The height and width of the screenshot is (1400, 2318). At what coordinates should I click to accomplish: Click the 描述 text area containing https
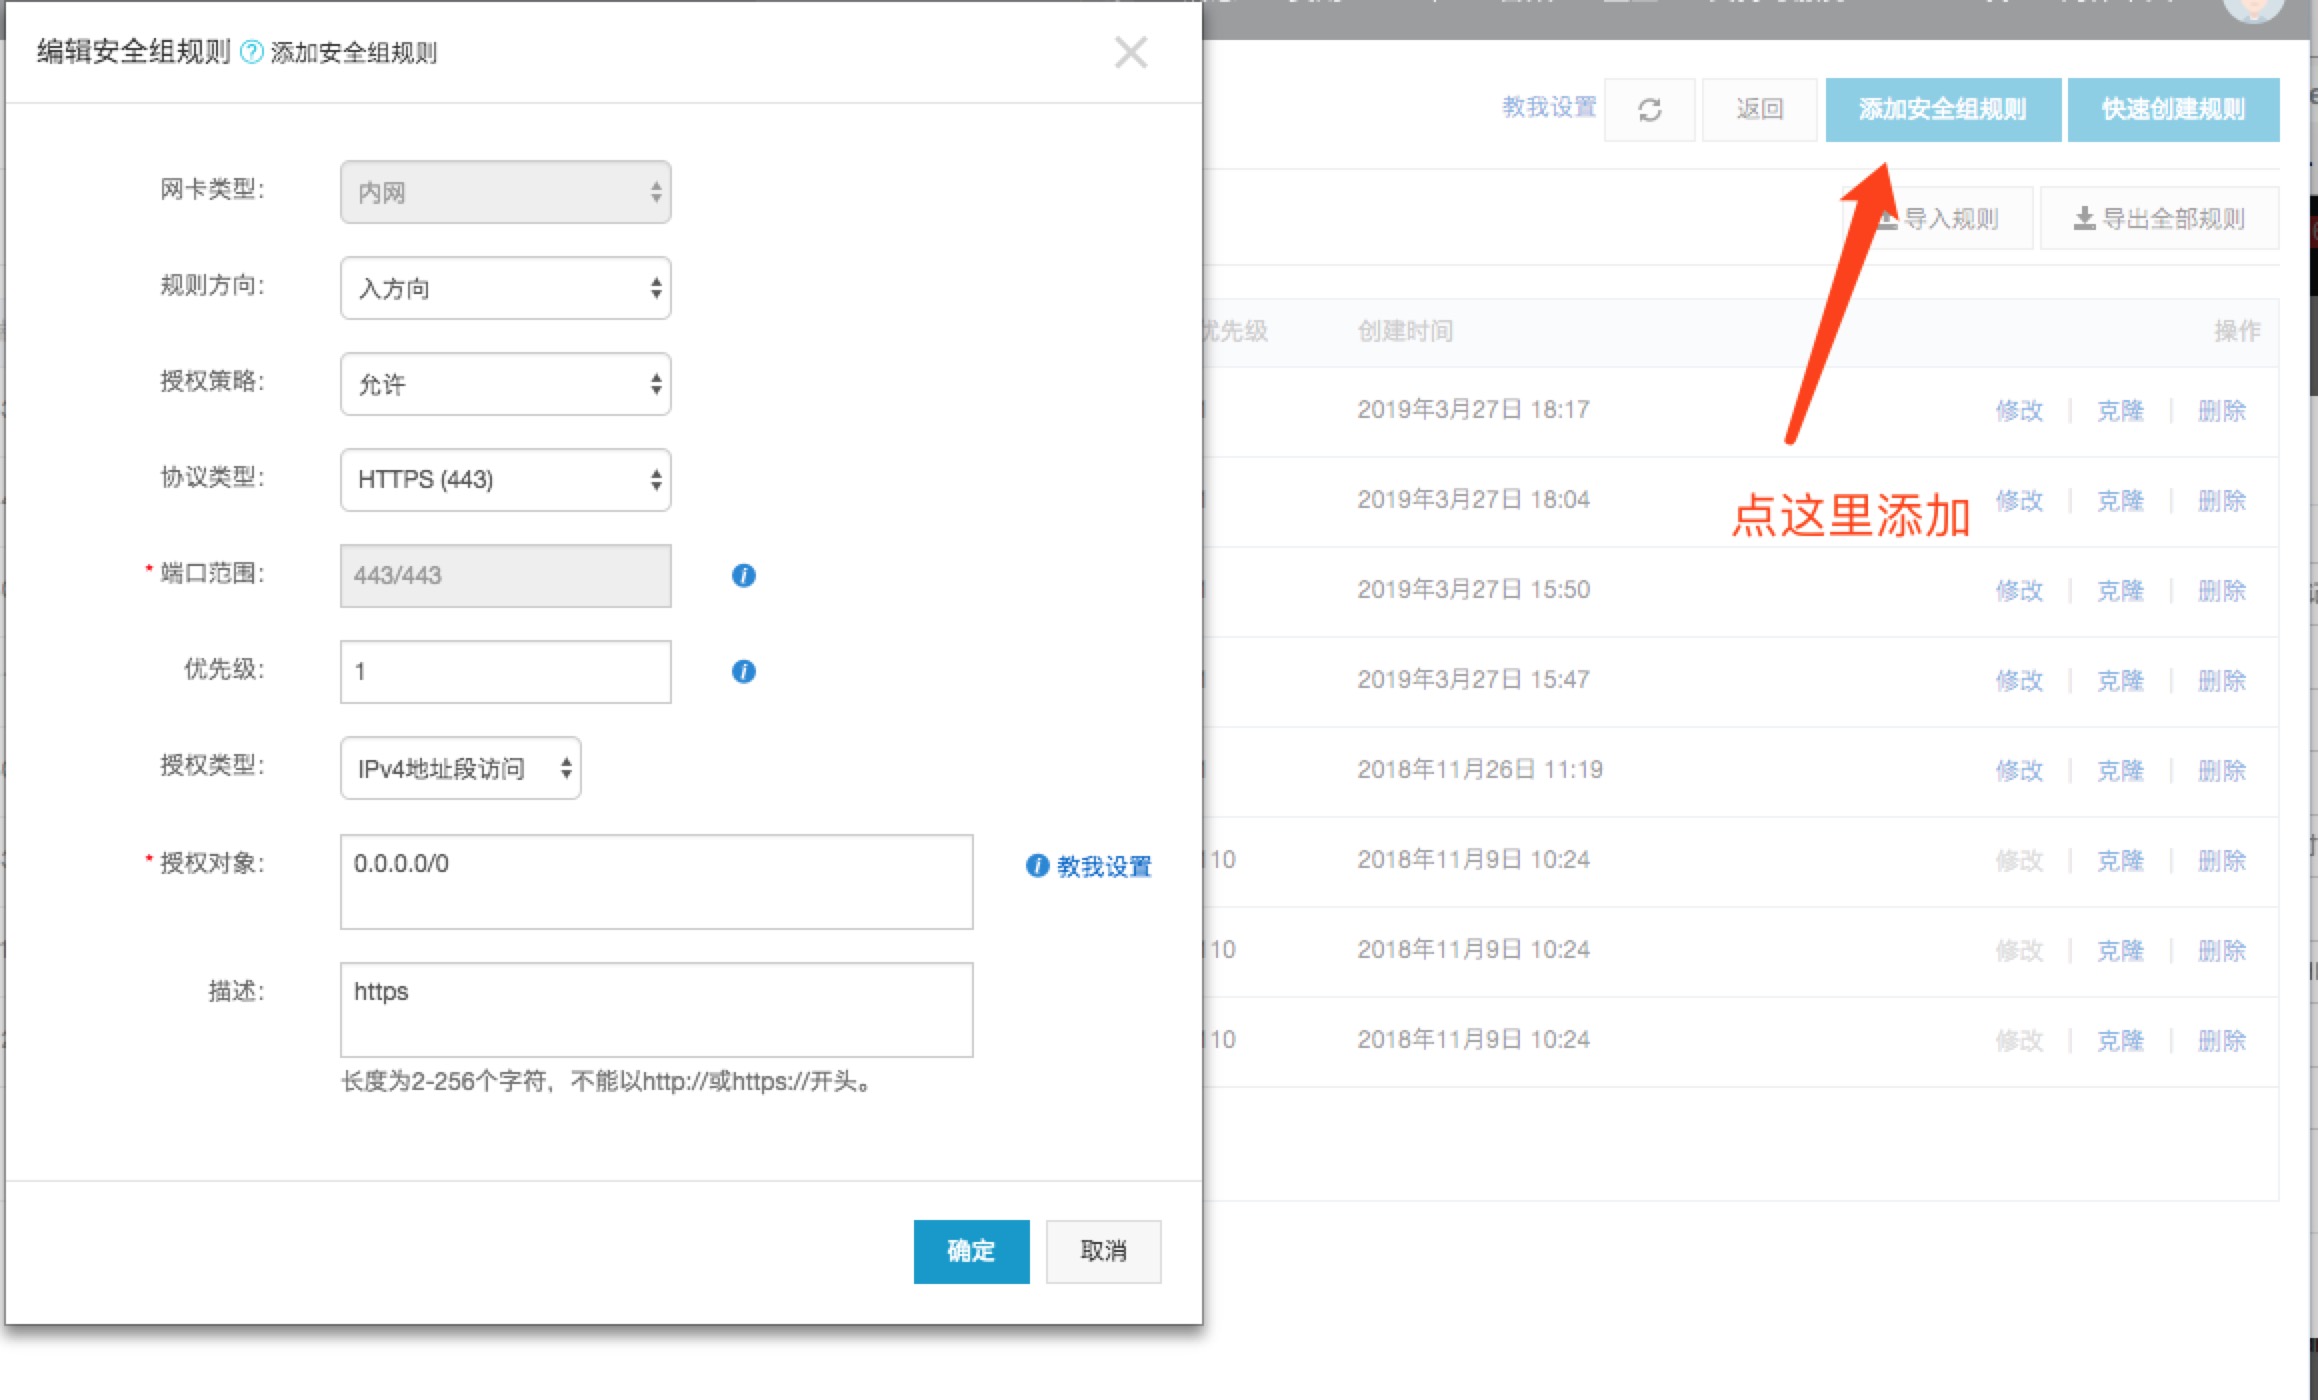(657, 1010)
